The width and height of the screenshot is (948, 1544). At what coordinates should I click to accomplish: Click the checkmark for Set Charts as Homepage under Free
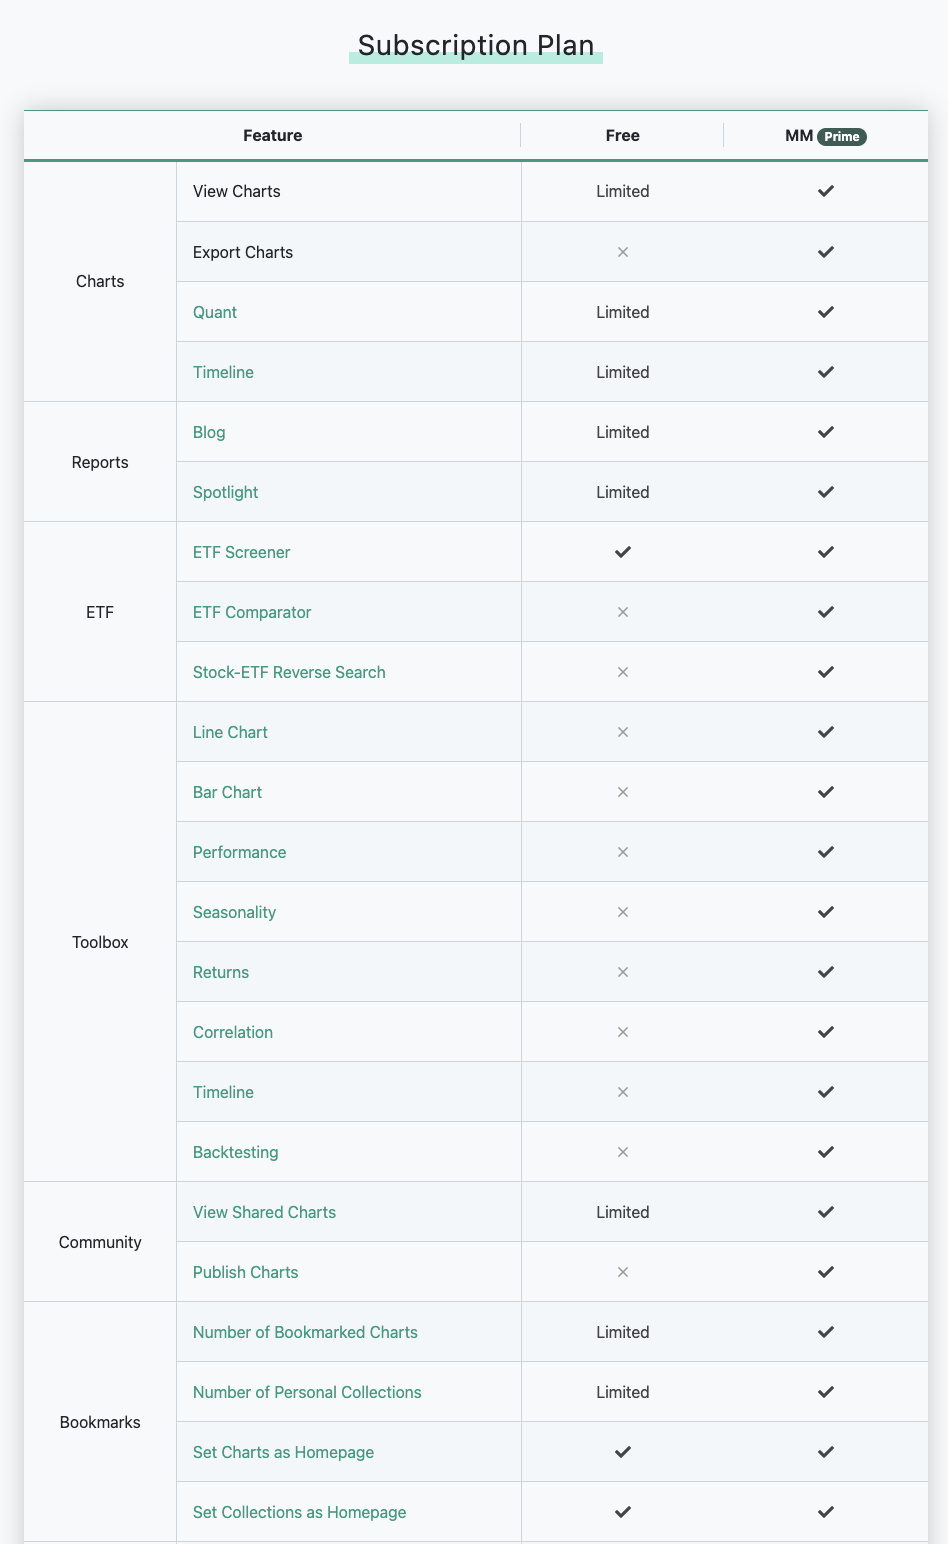622,1451
